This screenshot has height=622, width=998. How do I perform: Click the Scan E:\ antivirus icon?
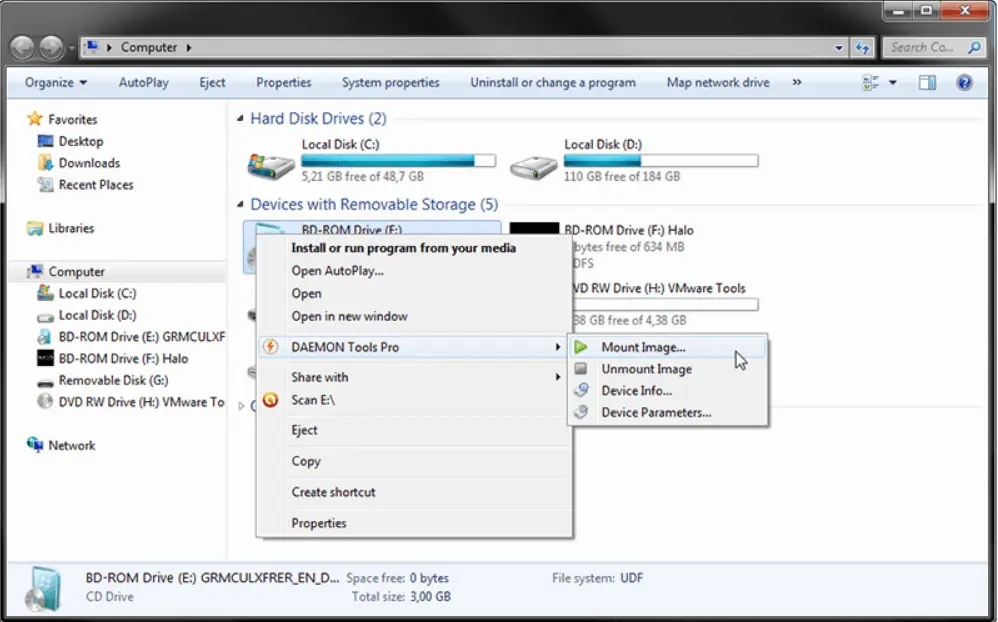pos(269,400)
